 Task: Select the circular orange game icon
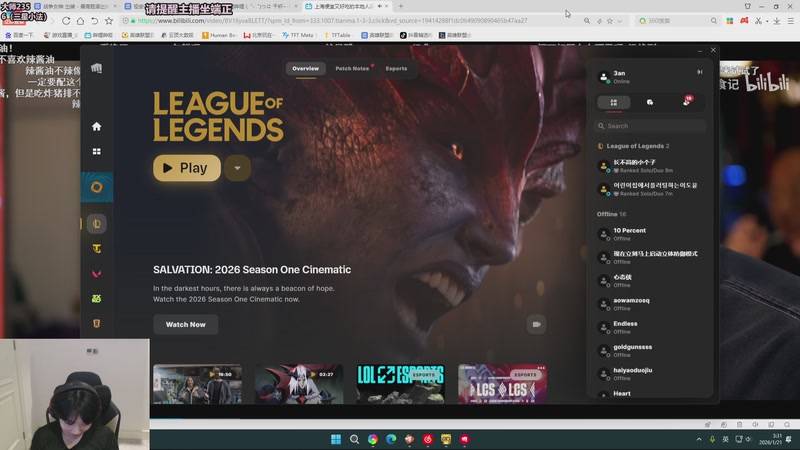click(x=96, y=187)
